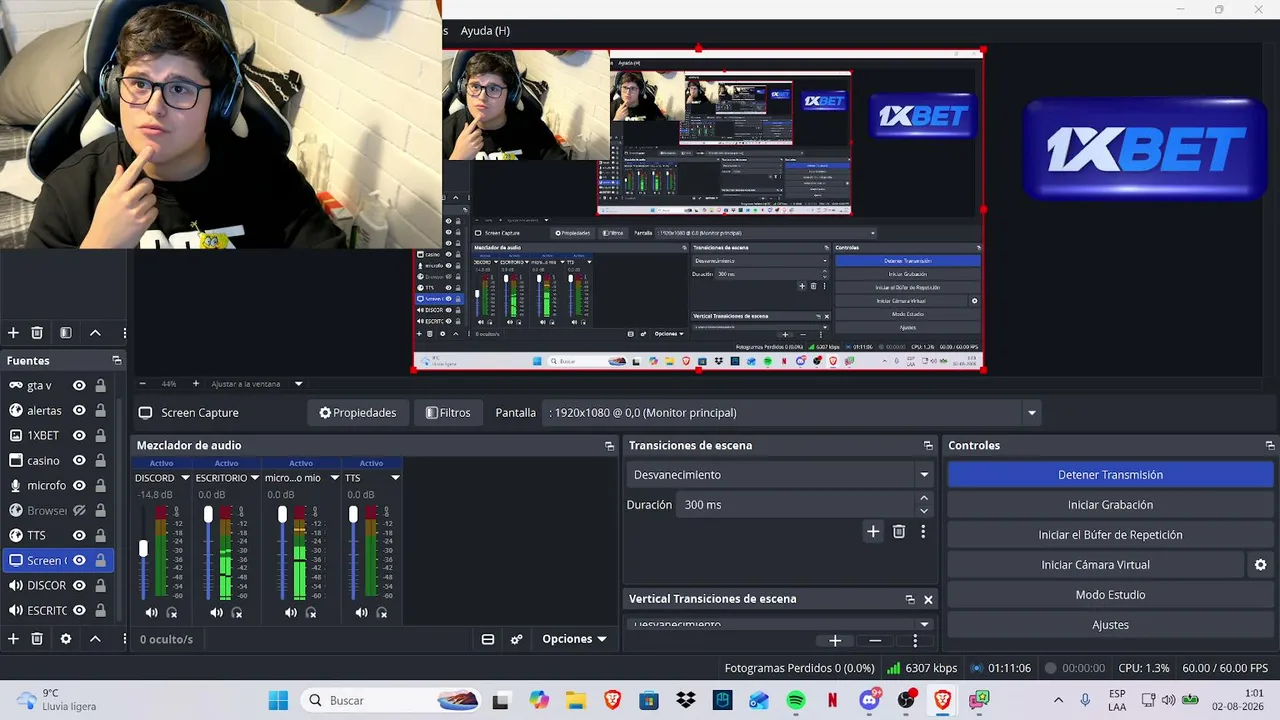
Task: Toggle visibility of gta v source
Action: 79,385
